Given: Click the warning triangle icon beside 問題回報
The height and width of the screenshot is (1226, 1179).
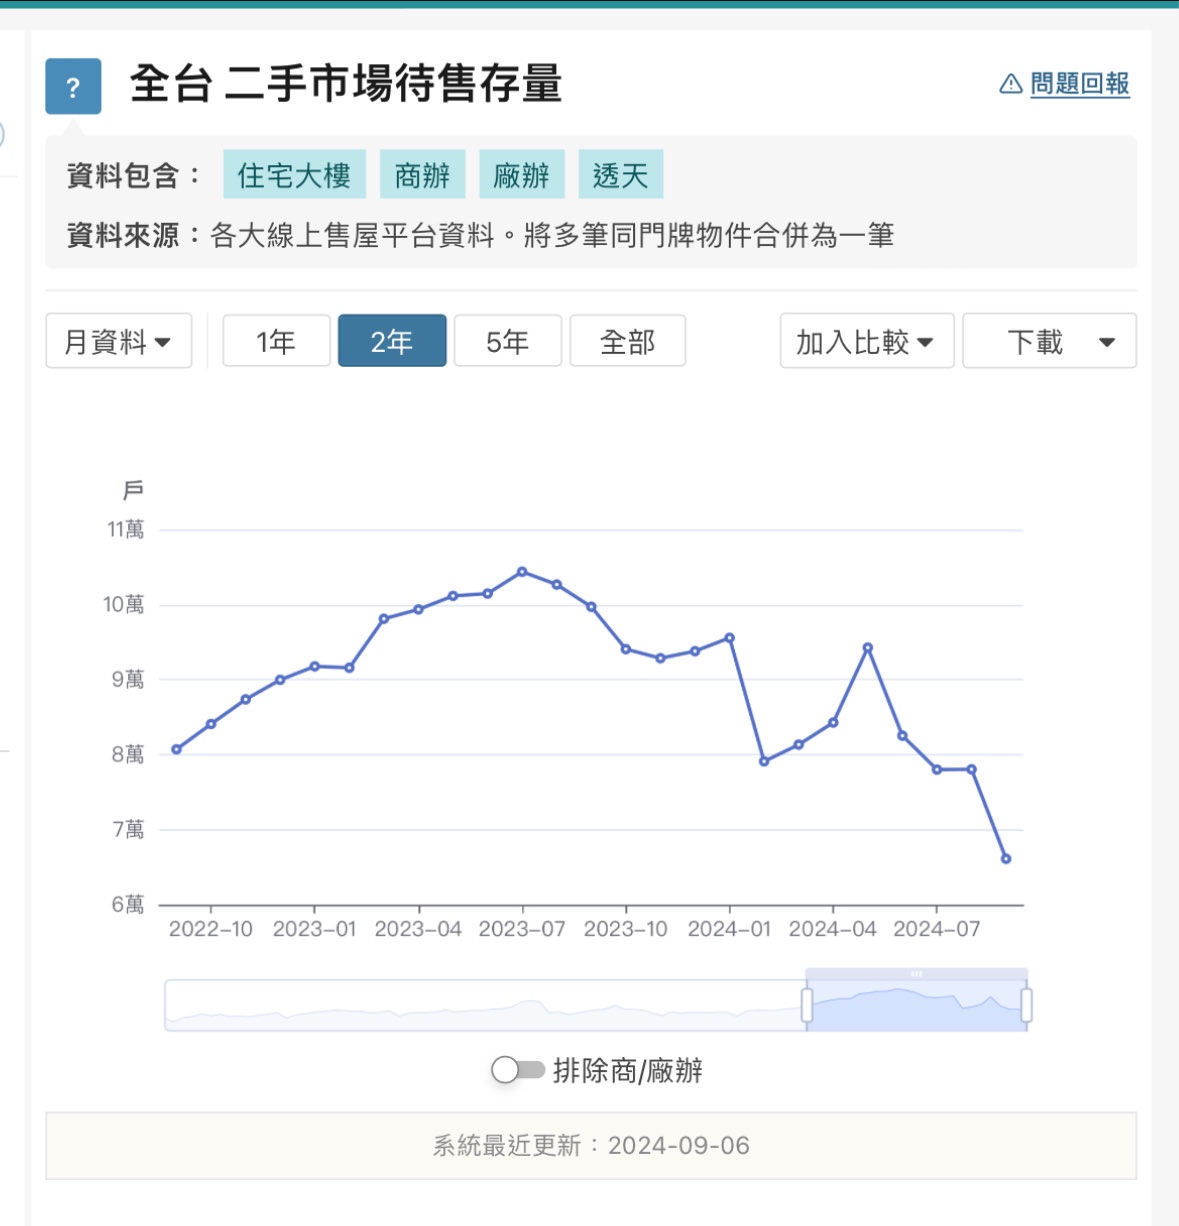Looking at the screenshot, I should tap(1011, 84).
